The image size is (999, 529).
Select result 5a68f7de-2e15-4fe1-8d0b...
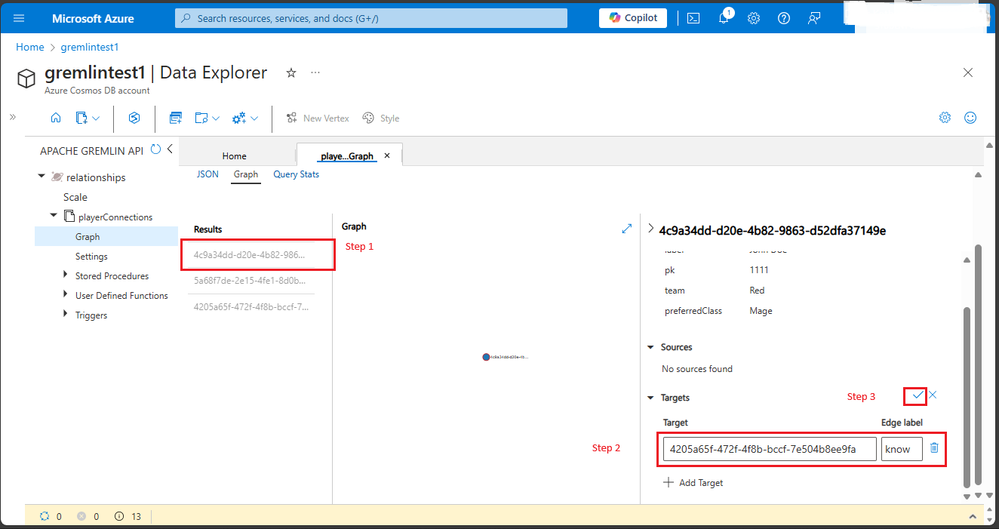coord(250,280)
